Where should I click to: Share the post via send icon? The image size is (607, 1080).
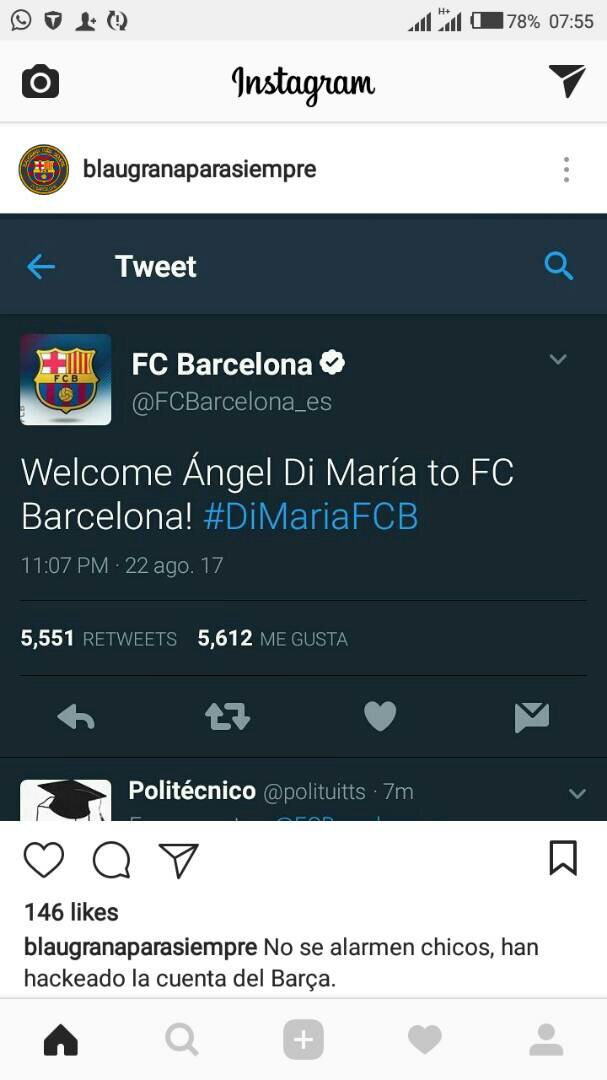pos(178,860)
